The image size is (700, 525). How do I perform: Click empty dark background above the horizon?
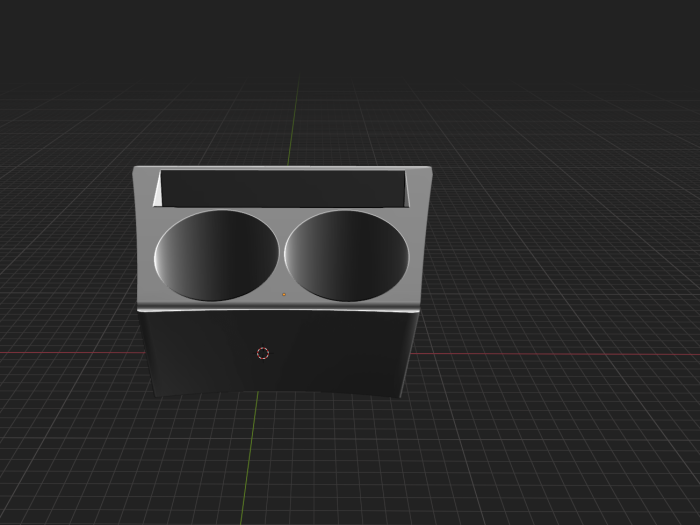tap(350, 40)
